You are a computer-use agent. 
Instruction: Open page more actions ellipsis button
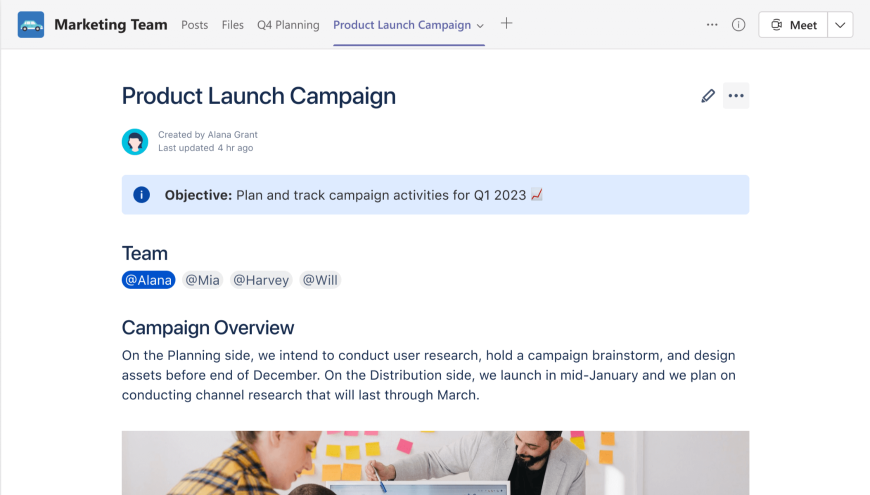pos(736,96)
